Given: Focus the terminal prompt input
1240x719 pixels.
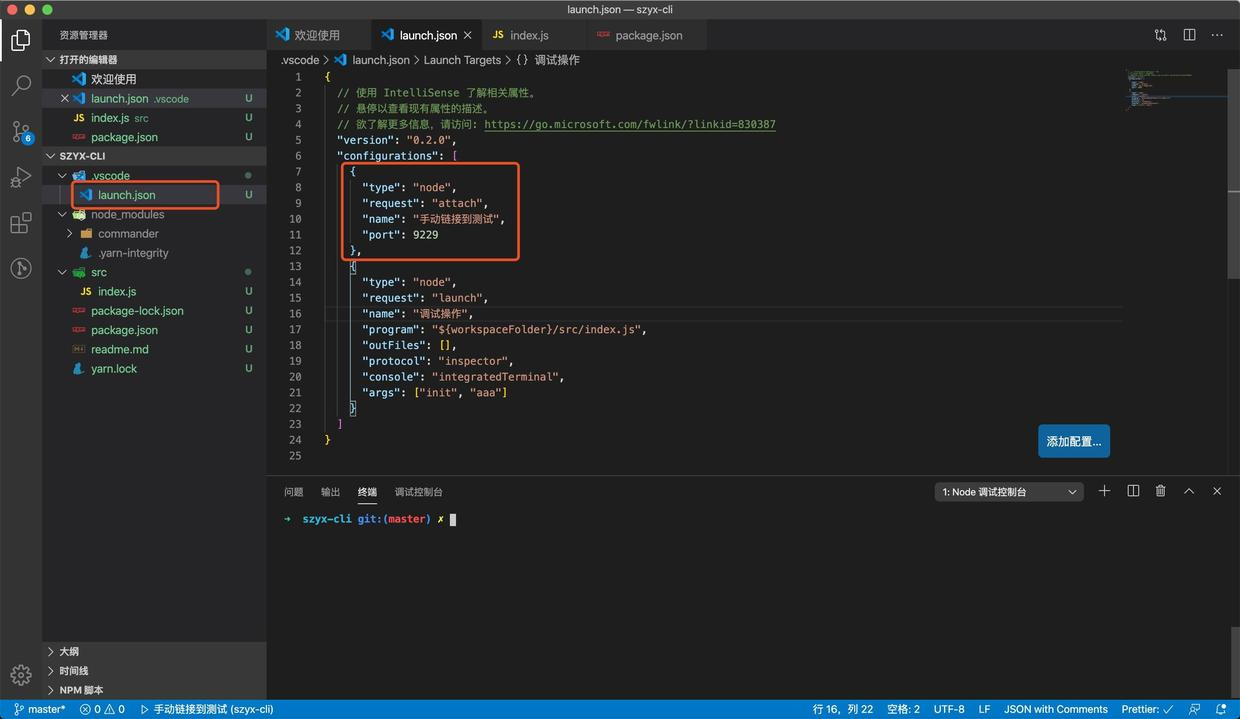Looking at the screenshot, I should tap(452, 520).
